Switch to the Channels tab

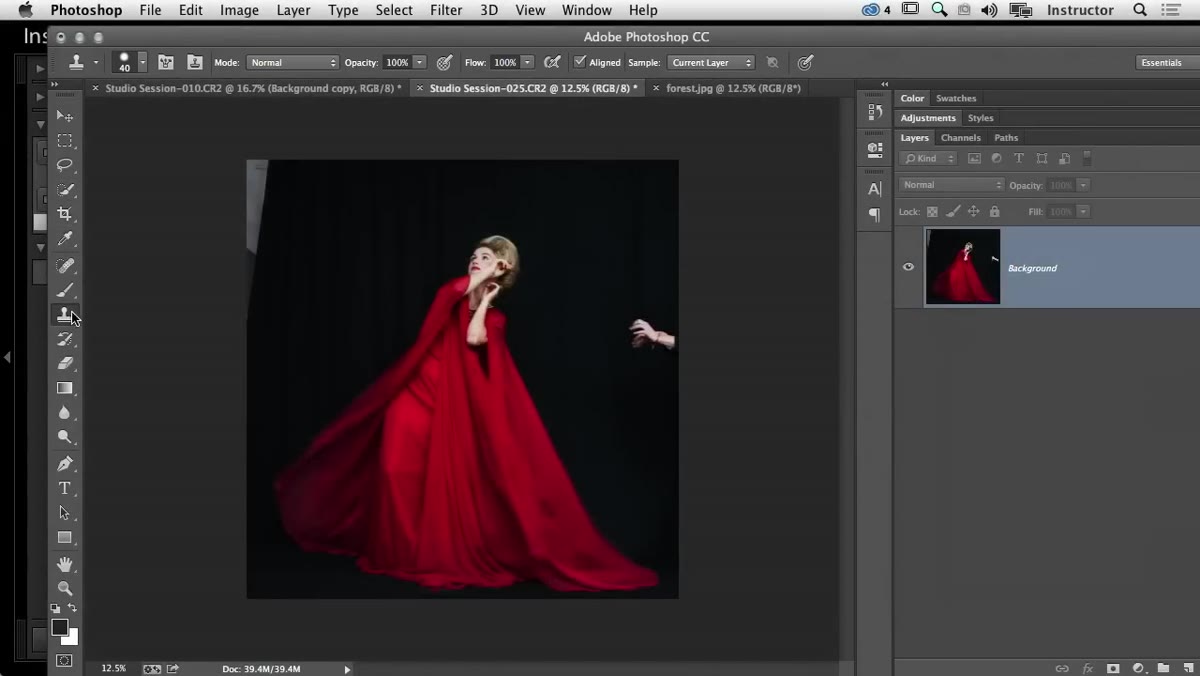[x=960, y=138]
